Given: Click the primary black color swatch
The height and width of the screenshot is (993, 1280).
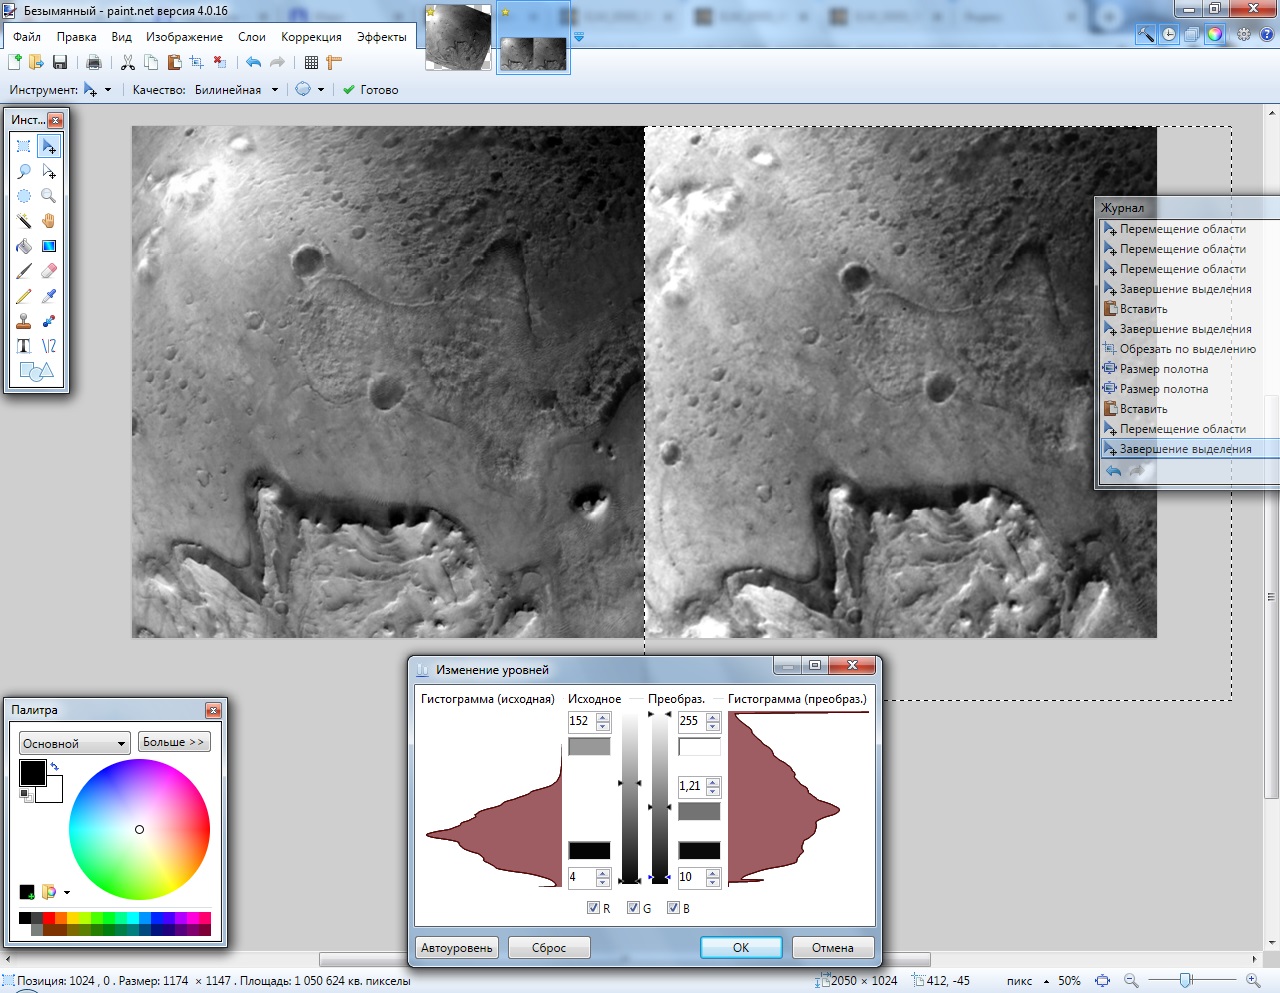Looking at the screenshot, I should tap(32, 772).
